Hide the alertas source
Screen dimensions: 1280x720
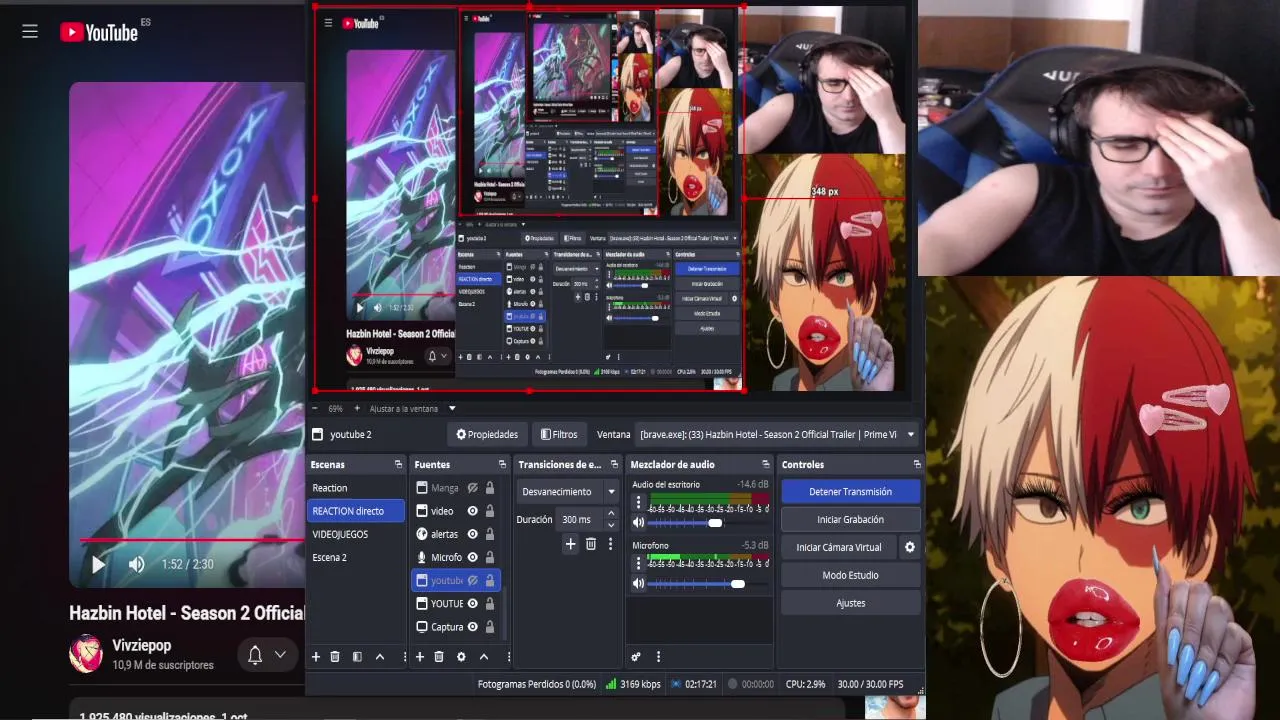(x=472, y=534)
